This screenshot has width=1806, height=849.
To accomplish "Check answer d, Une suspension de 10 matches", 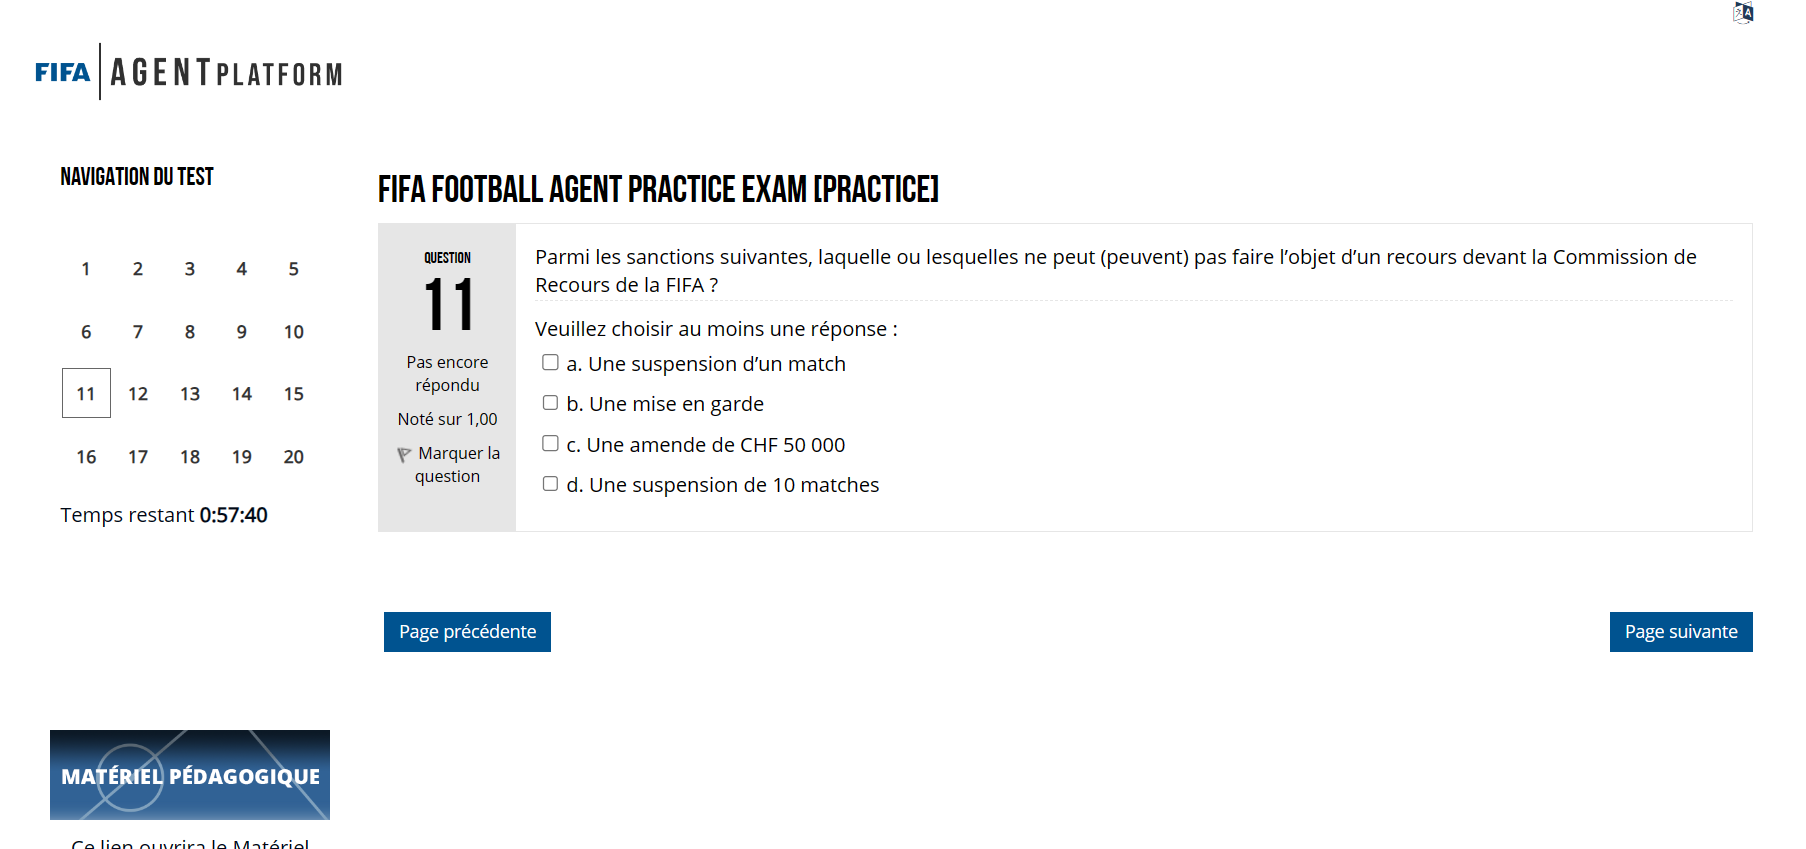I will 550,483.
